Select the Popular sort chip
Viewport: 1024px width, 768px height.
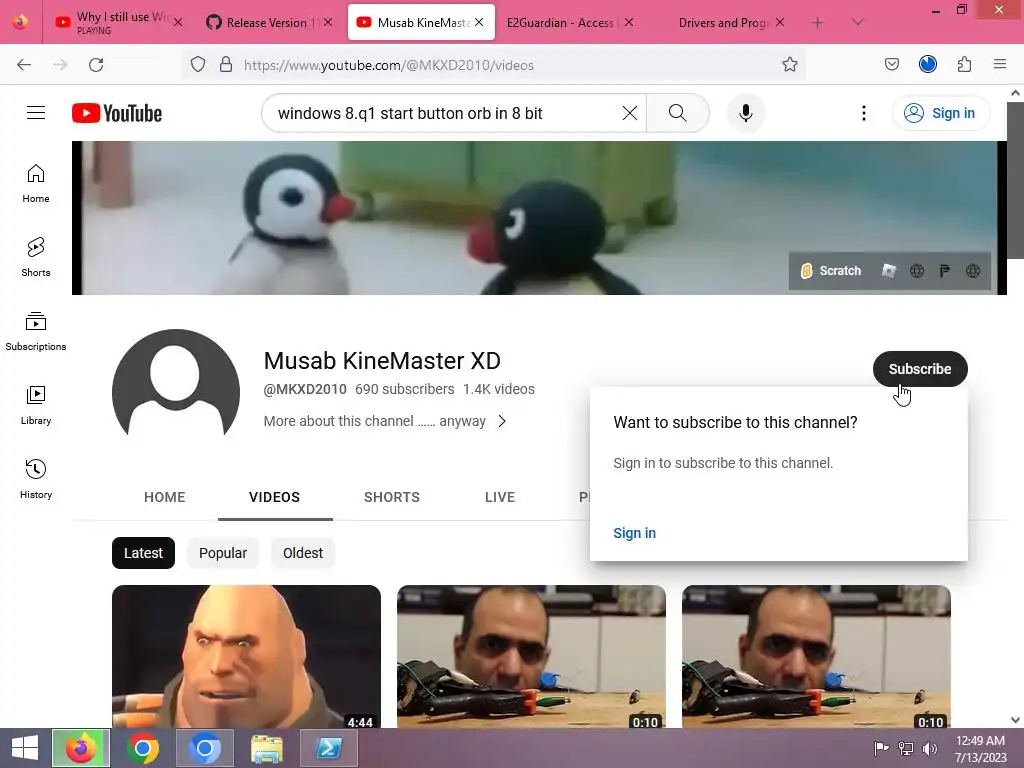(x=223, y=553)
